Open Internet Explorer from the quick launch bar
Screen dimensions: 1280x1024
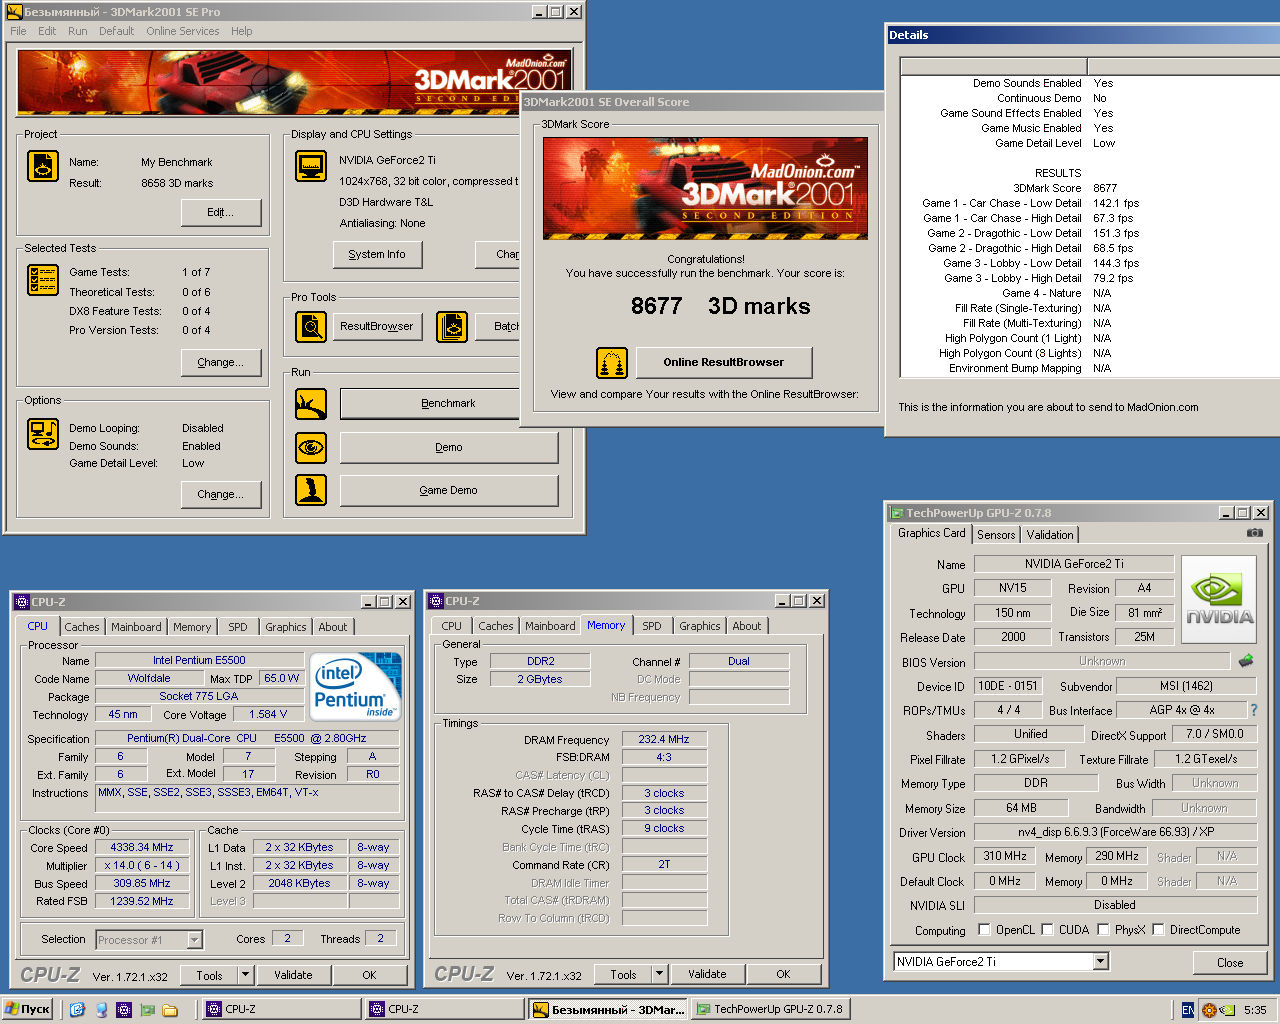(x=78, y=1010)
